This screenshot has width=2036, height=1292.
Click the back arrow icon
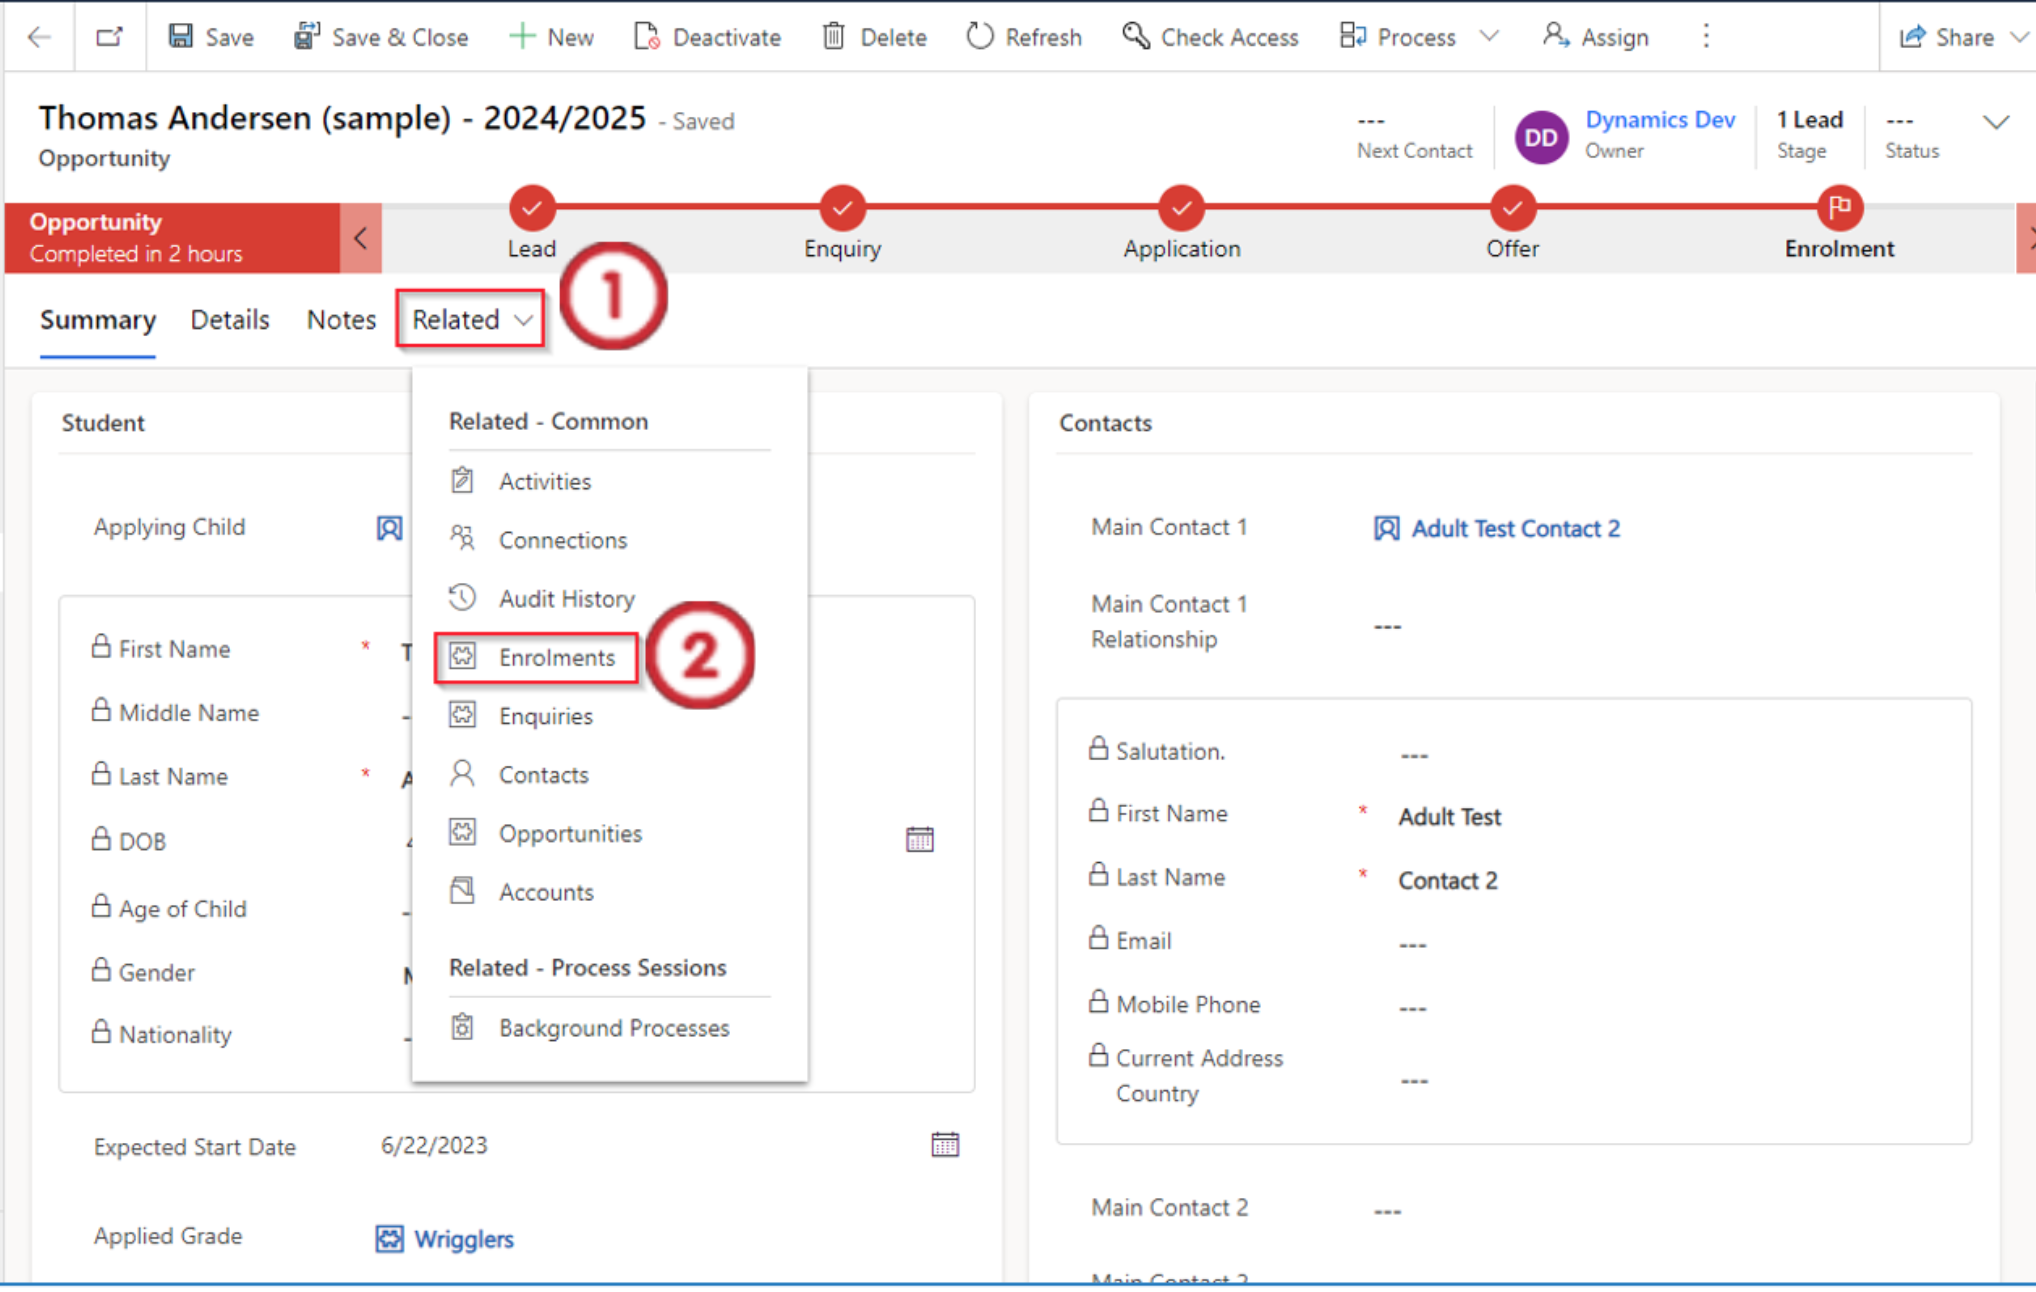40,37
